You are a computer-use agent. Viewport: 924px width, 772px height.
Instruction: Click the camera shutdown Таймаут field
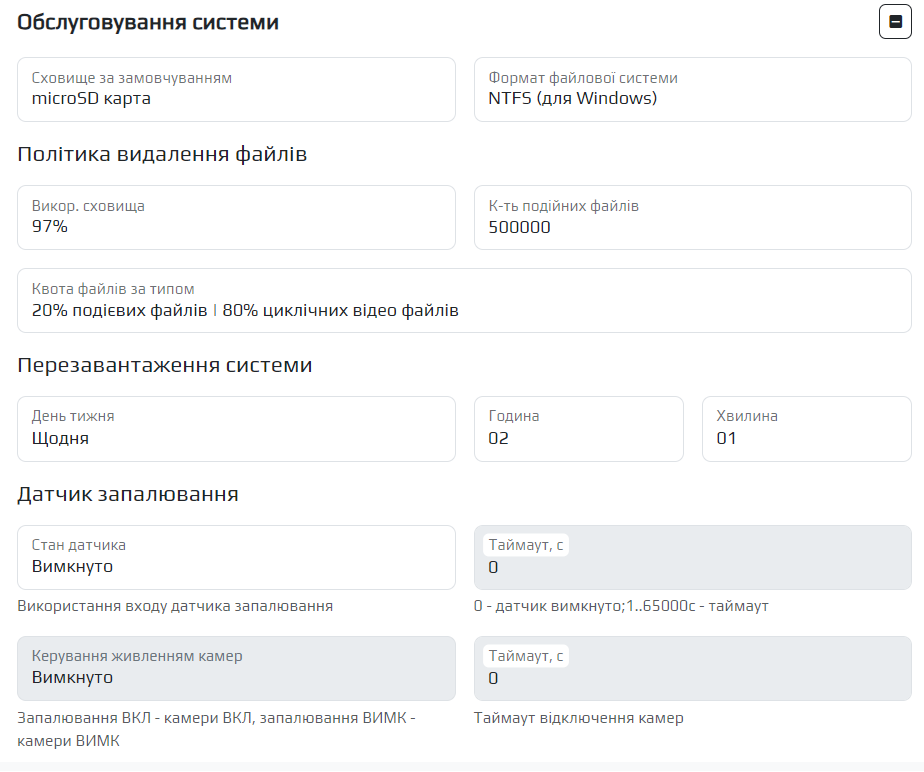click(692, 678)
